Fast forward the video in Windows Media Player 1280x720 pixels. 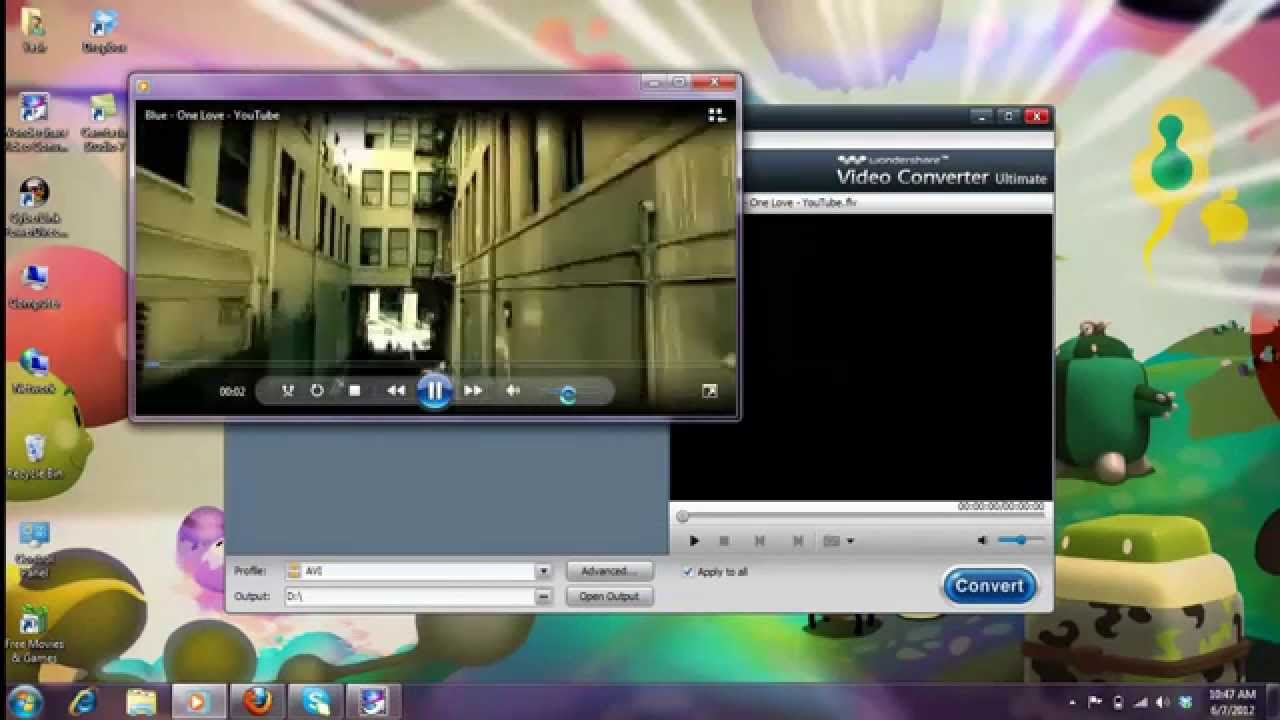pos(473,391)
